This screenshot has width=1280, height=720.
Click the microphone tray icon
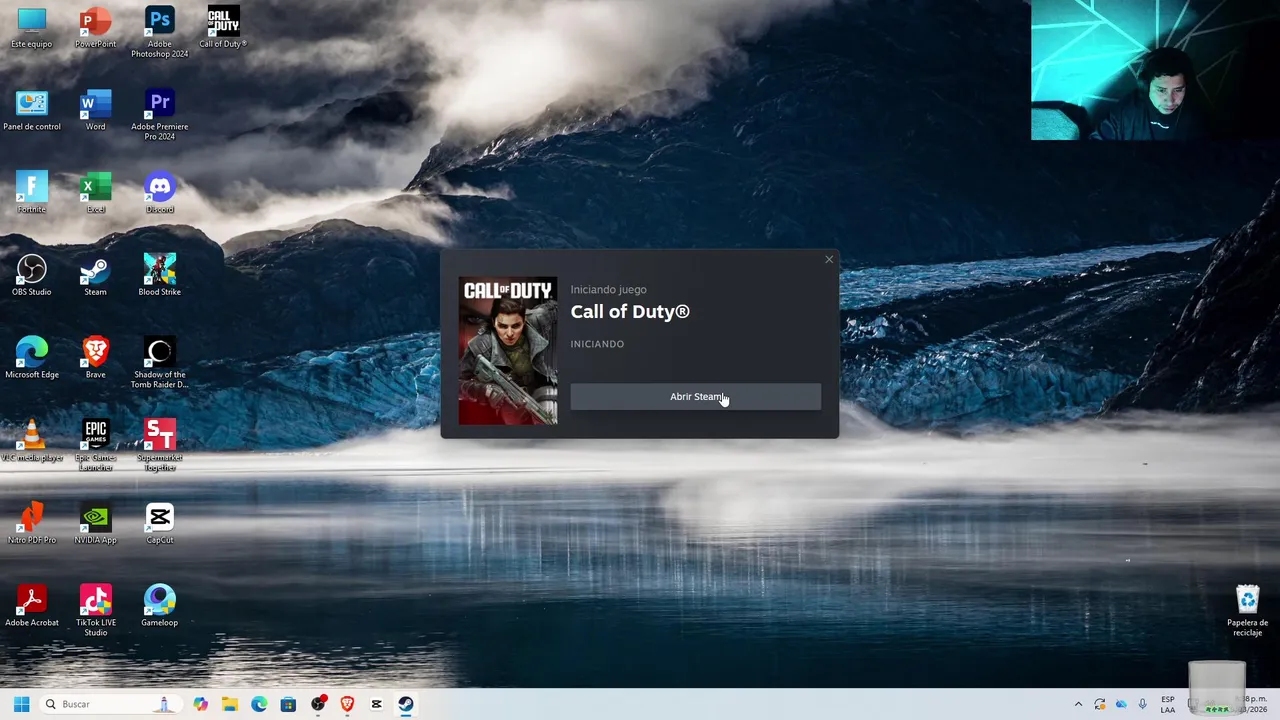point(1142,704)
